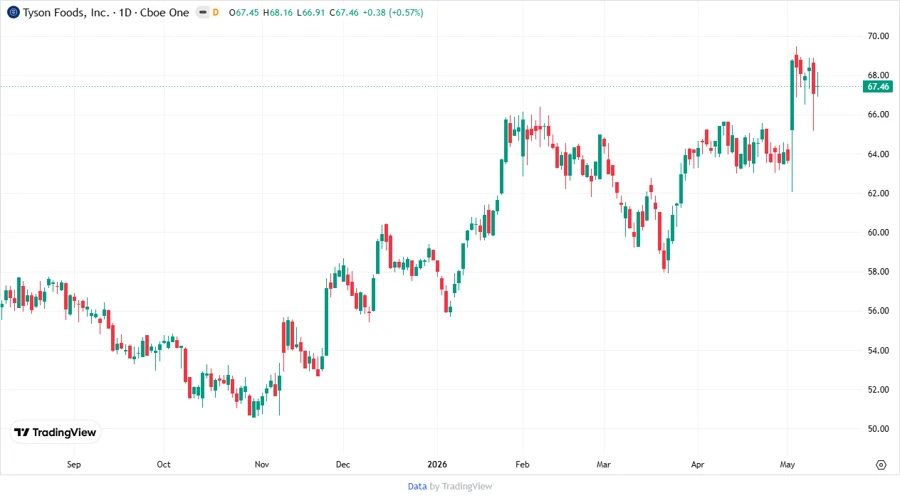Image resolution: width=900 pixels, height=498 pixels.
Task: Click the current price label 67.46
Action: point(878,87)
